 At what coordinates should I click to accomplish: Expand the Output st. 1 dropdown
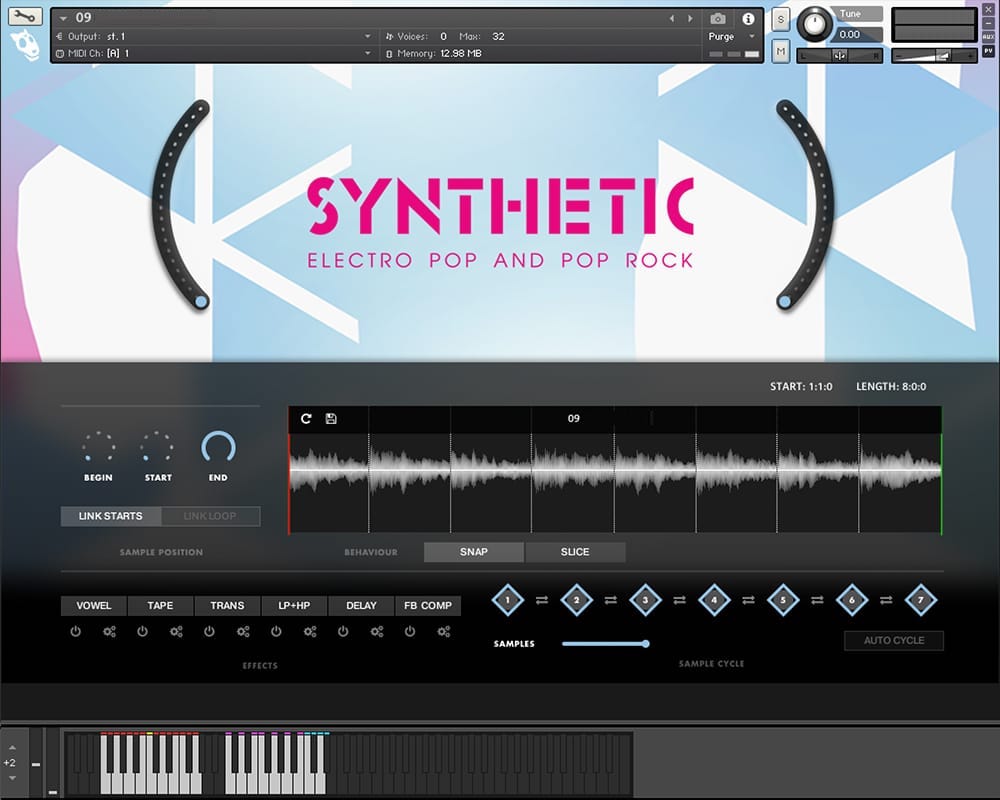tap(367, 36)
